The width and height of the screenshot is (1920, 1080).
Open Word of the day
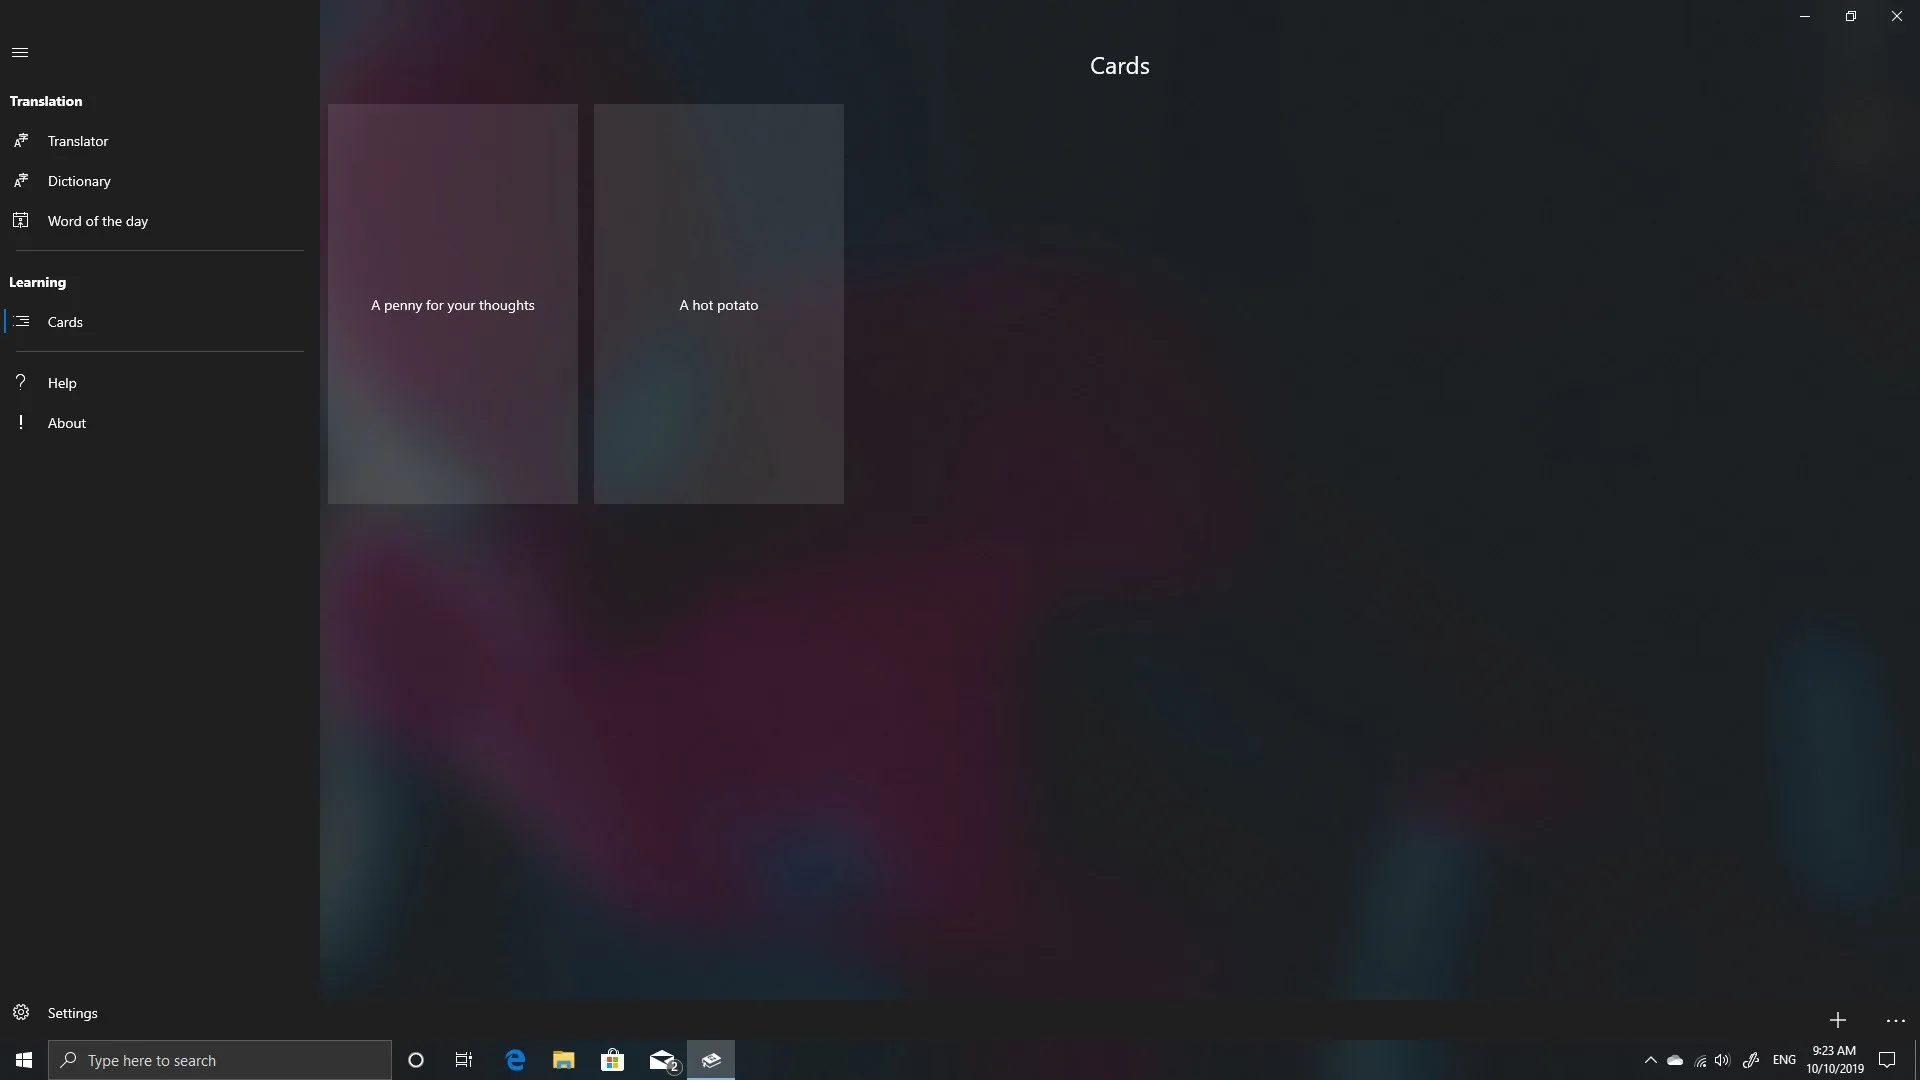point(160,221)
